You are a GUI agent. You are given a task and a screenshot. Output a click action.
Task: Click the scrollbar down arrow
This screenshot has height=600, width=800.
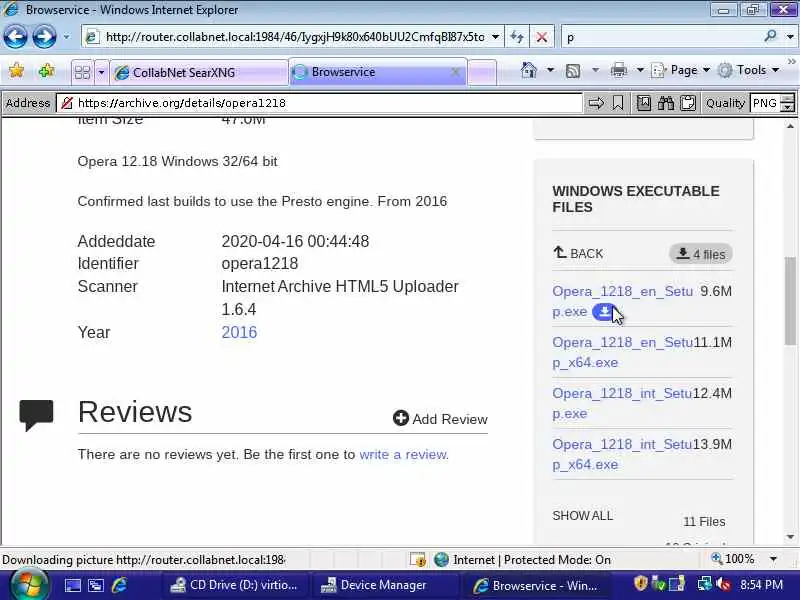click(790, 537)
